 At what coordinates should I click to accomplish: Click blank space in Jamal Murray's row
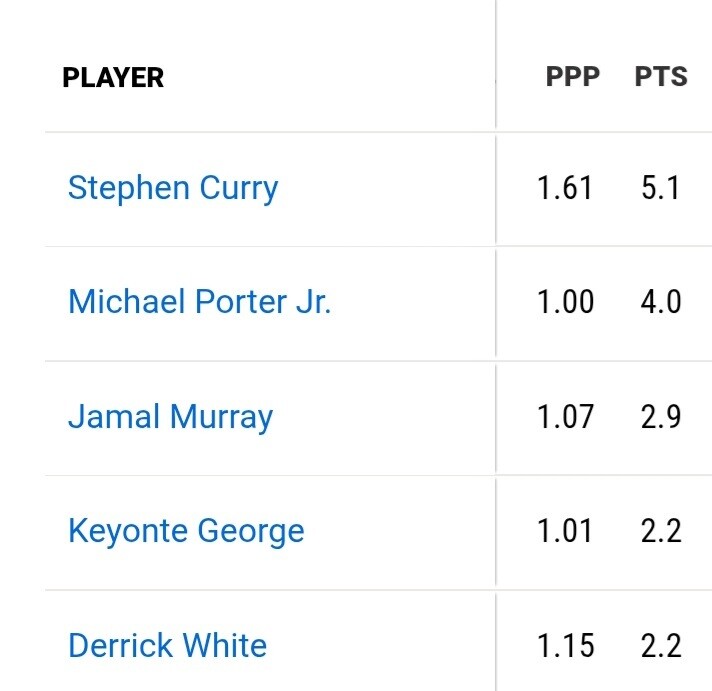(390, 417)
